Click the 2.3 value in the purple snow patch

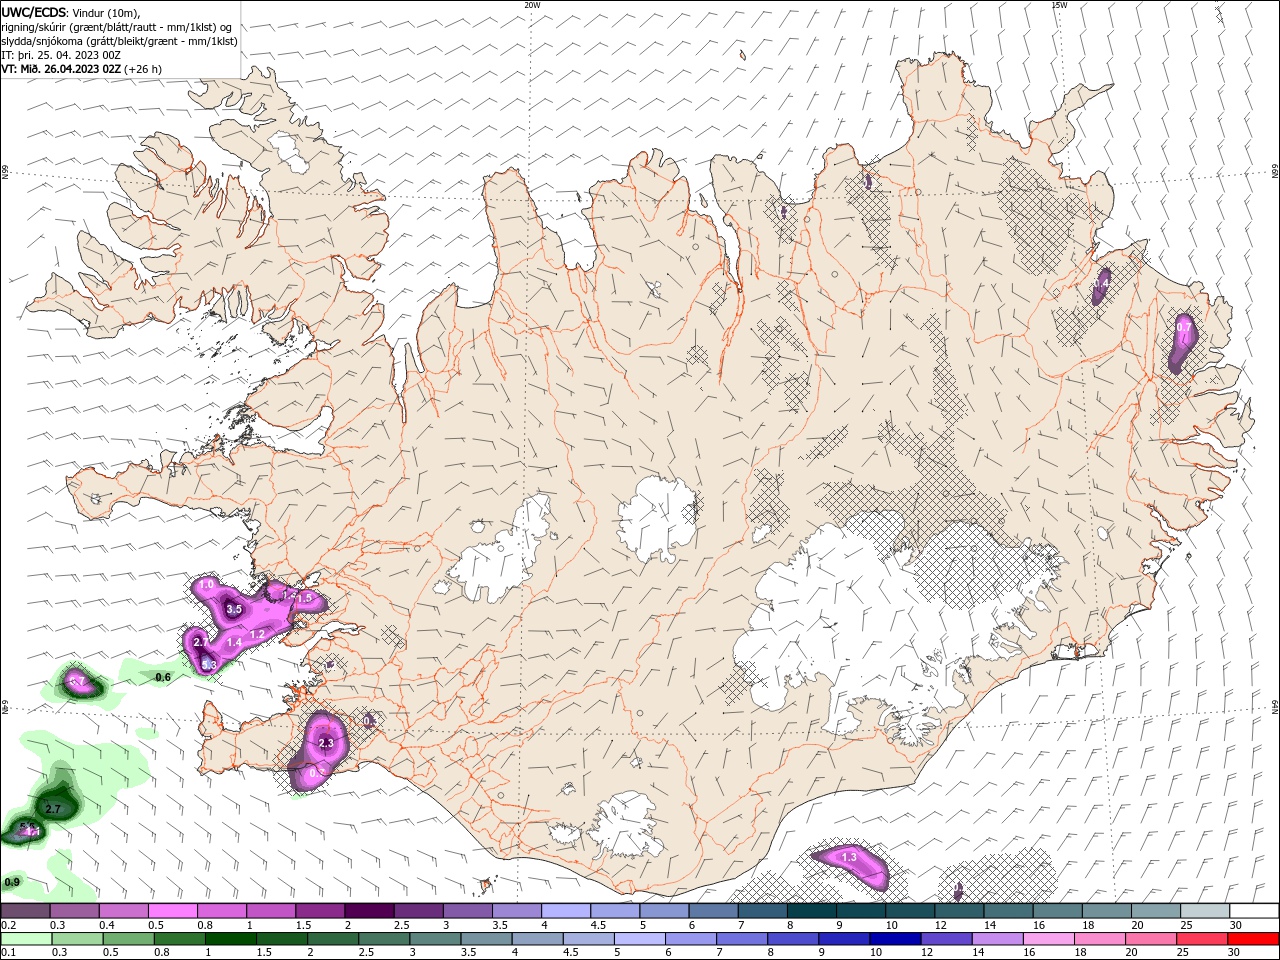point(325,743)
